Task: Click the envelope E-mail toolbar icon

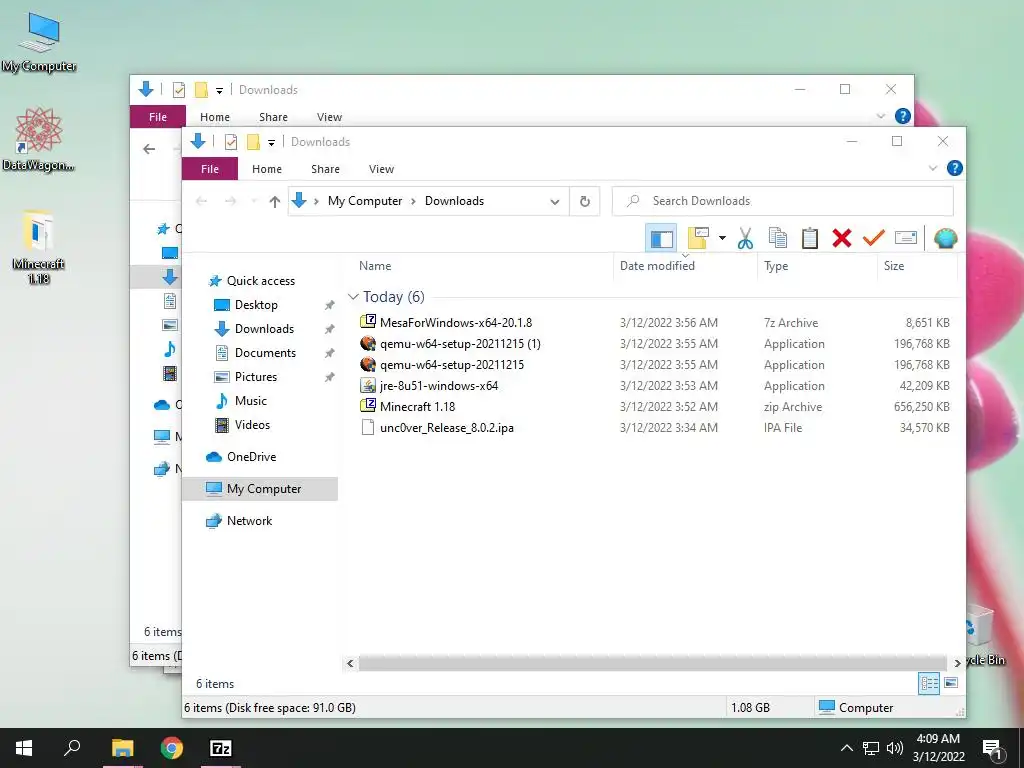Action: pyautogui.click(x=906, y=238)
